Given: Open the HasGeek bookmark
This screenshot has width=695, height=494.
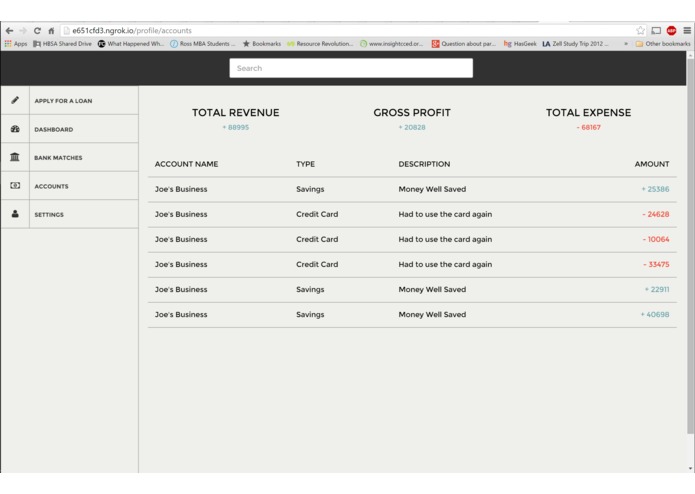Looking at the screenshot, I should pyautogui.click(x=520, y=43).
